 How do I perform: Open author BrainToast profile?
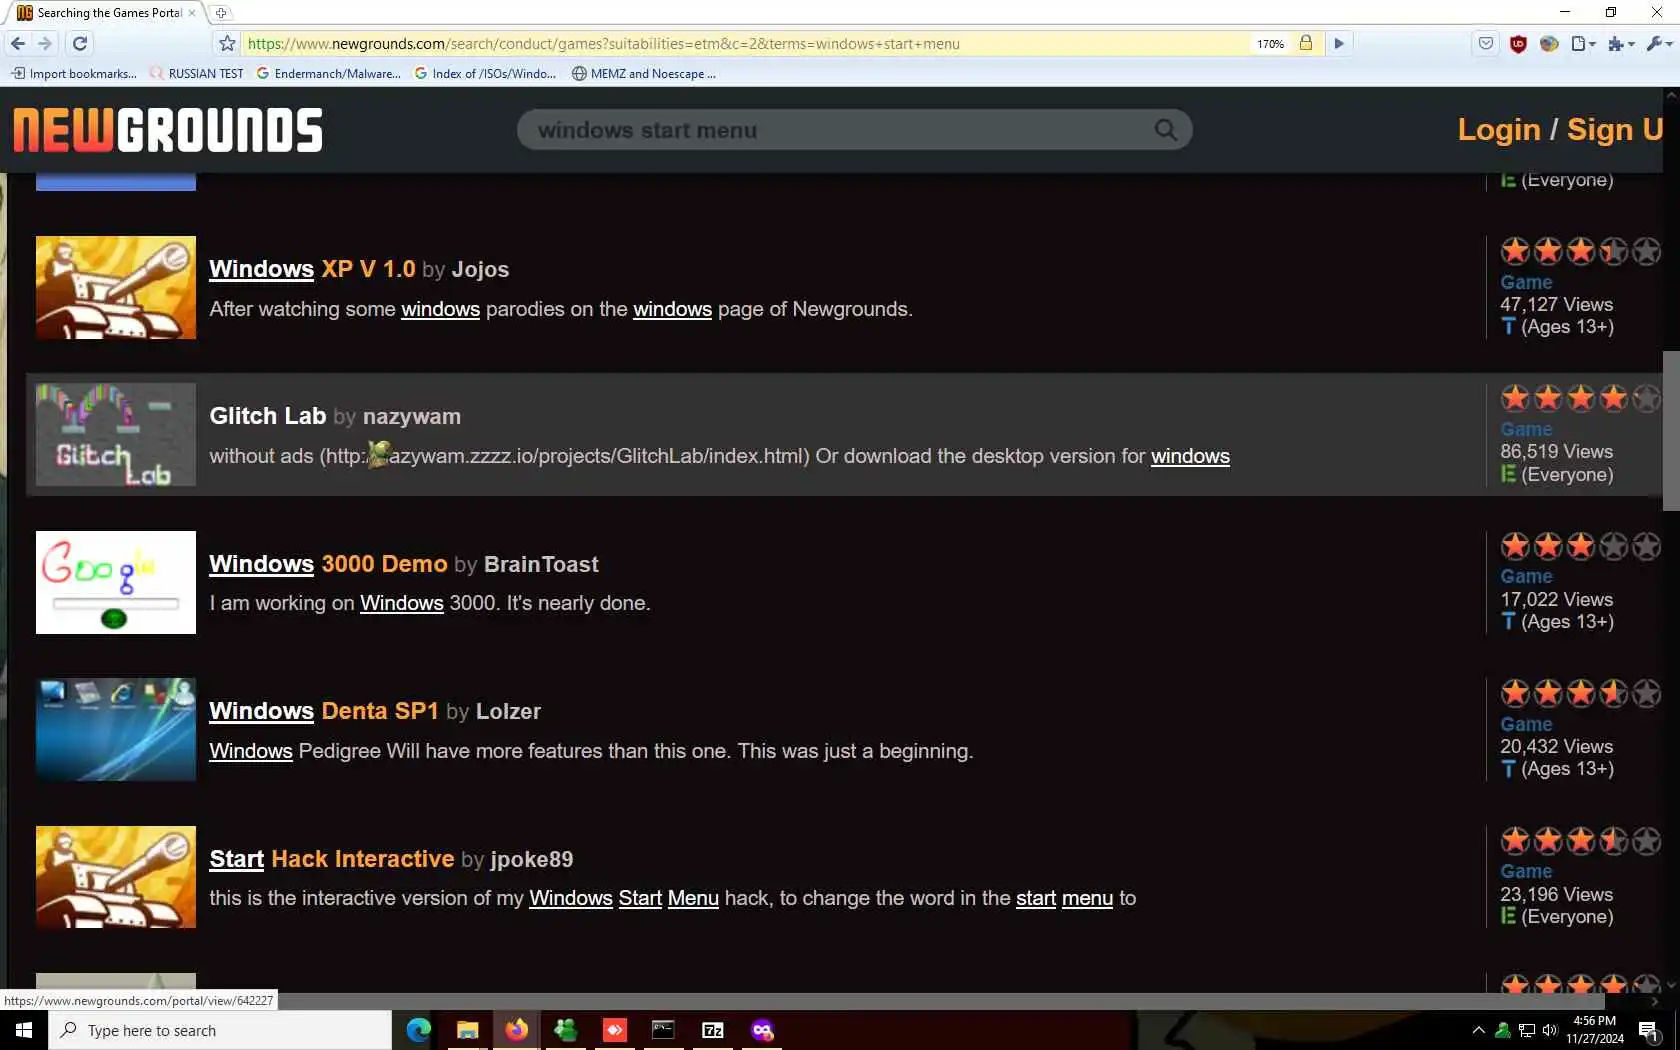(541, 565)
